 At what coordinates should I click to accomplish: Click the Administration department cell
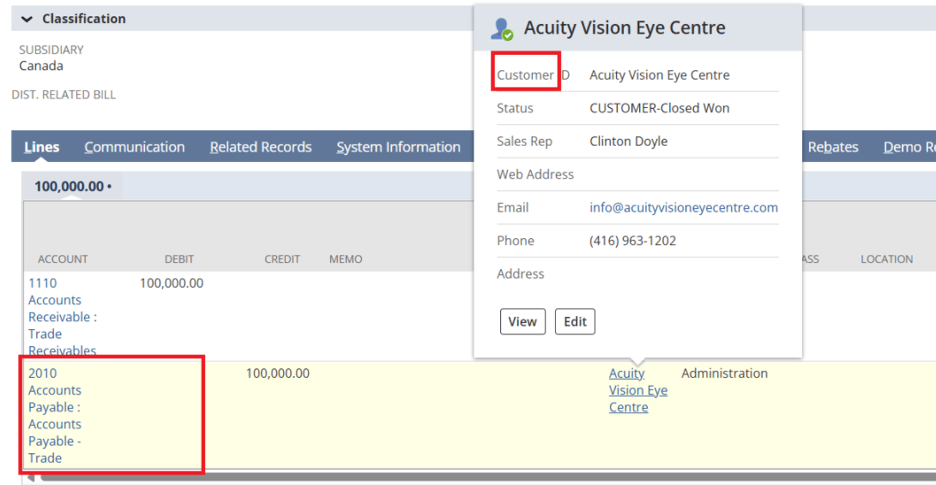tap(724, 374)
